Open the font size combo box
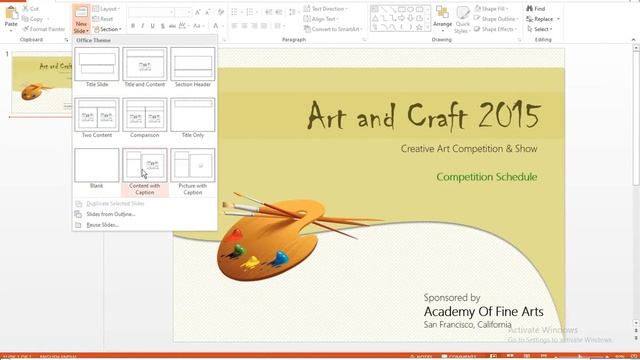 (x=183, y=13)
